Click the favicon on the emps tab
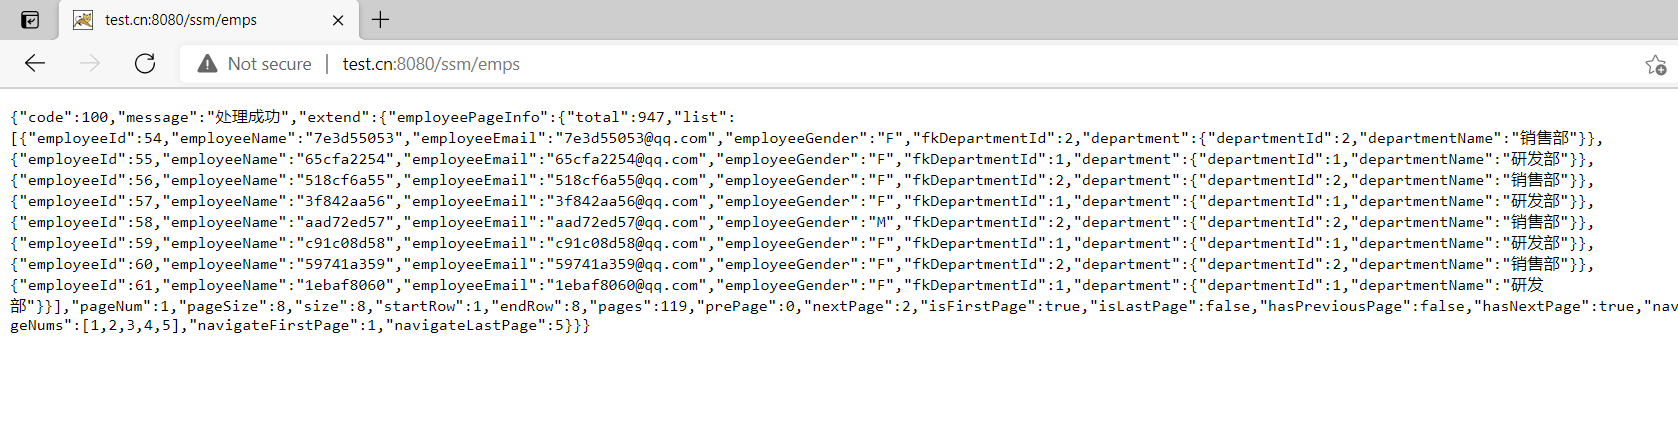Viewport: 1678px width, 423px height. click(x=83, y=20)
